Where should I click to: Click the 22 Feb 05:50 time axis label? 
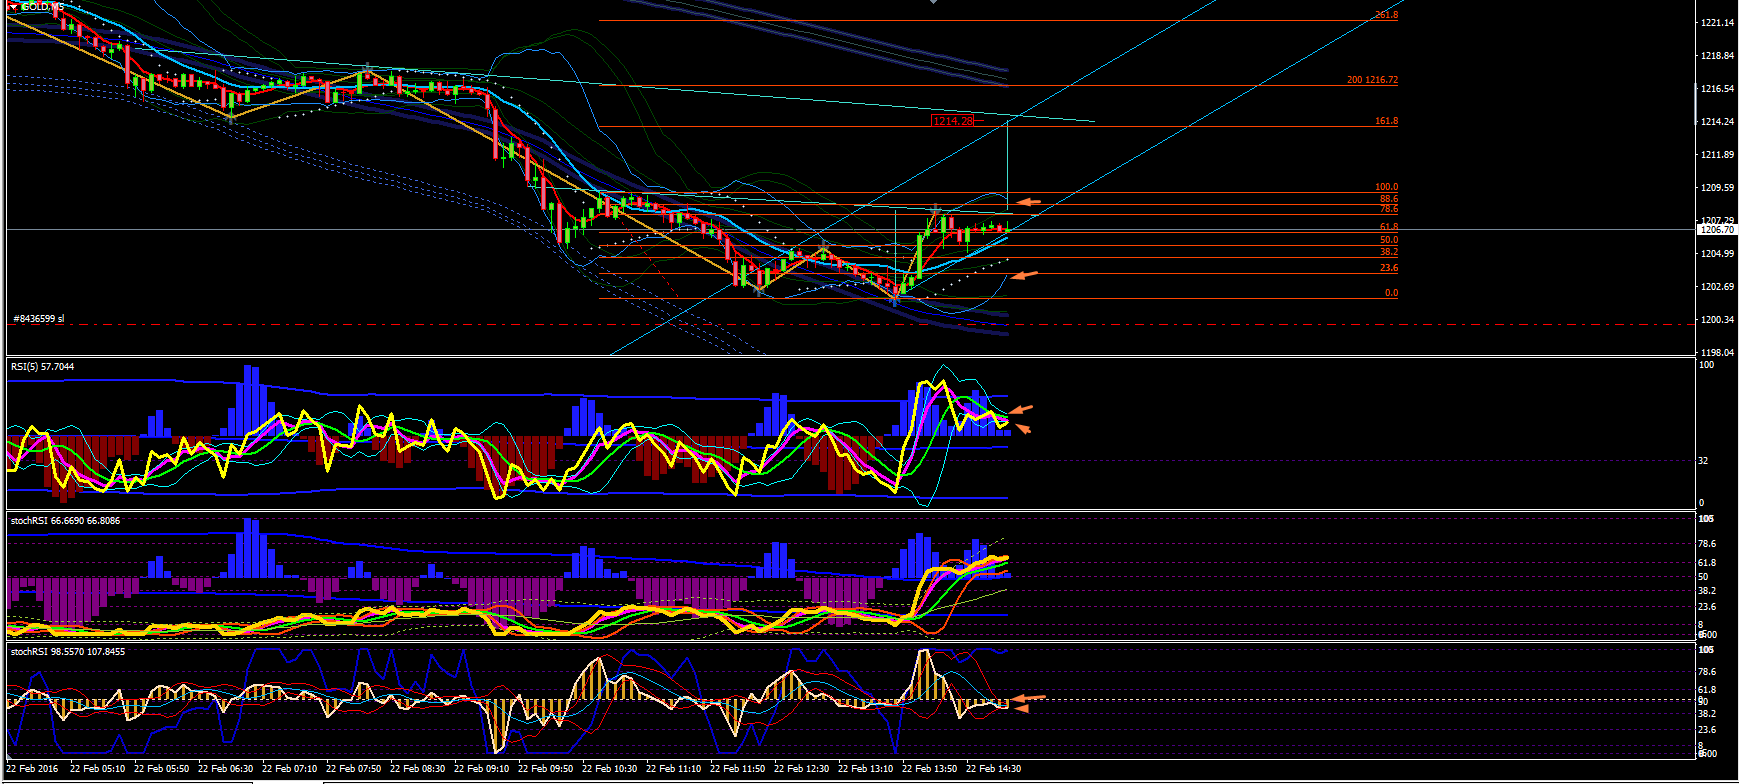click(162, 769)
